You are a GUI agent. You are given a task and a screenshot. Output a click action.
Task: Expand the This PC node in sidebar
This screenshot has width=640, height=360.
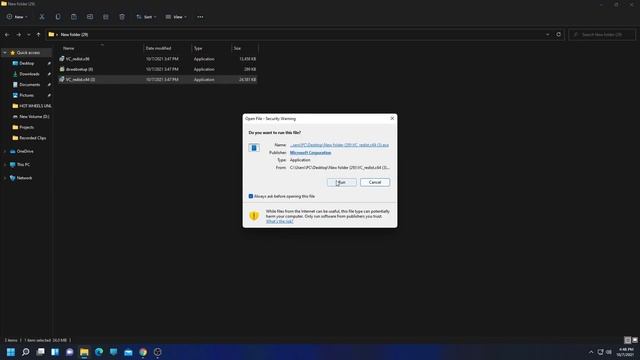tap(5, 164)
